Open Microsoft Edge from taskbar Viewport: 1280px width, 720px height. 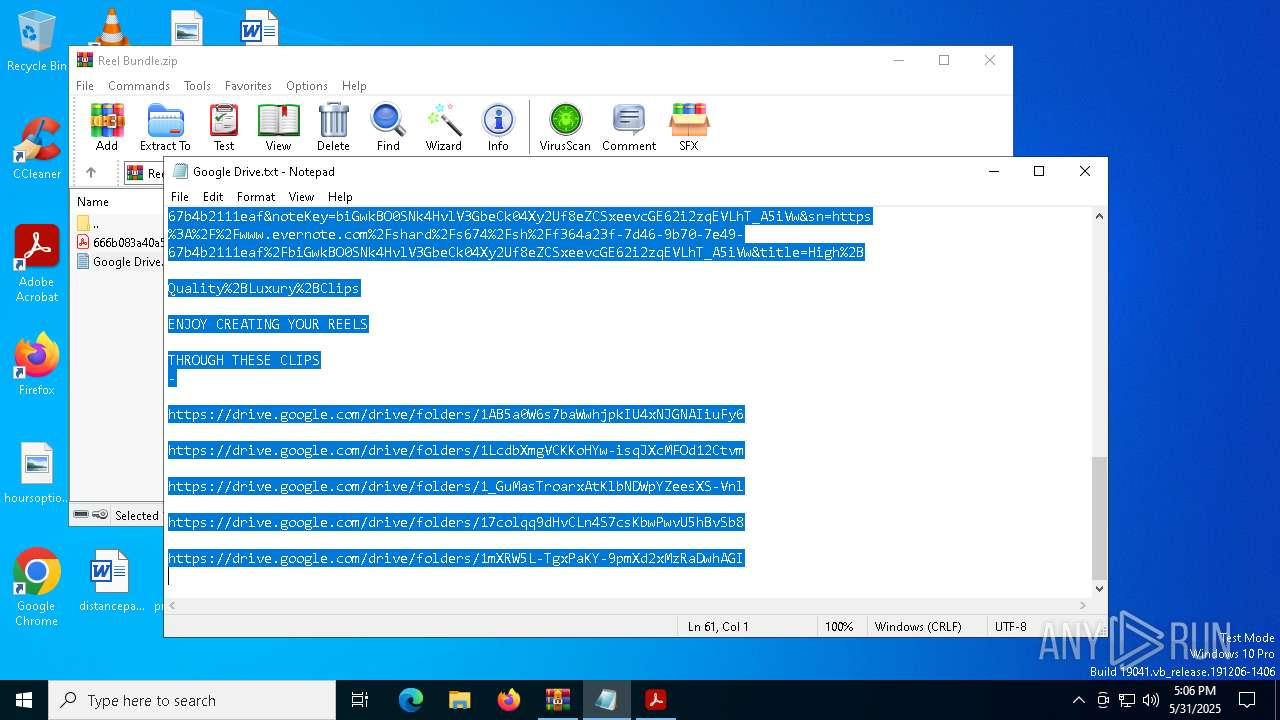tap(411, 700)
